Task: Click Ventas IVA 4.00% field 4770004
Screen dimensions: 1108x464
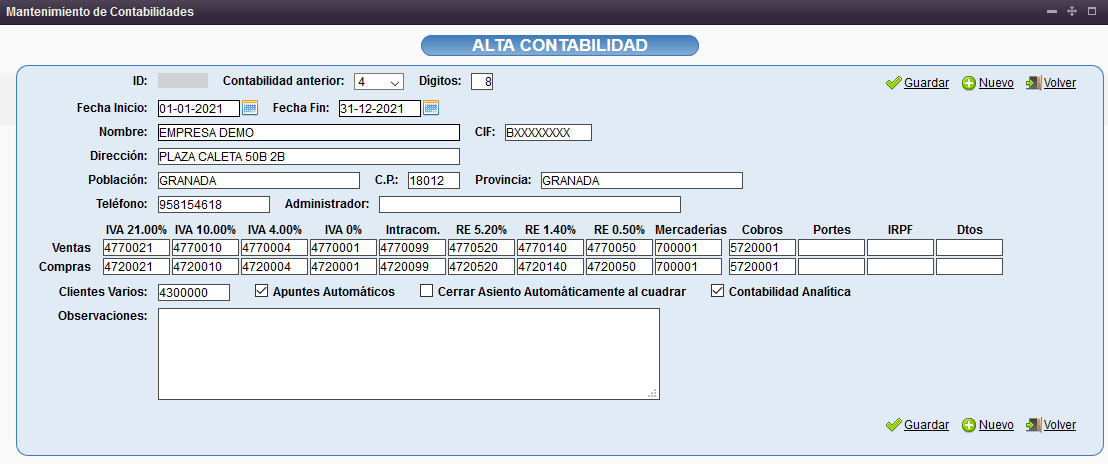Action: click(275, 248)
